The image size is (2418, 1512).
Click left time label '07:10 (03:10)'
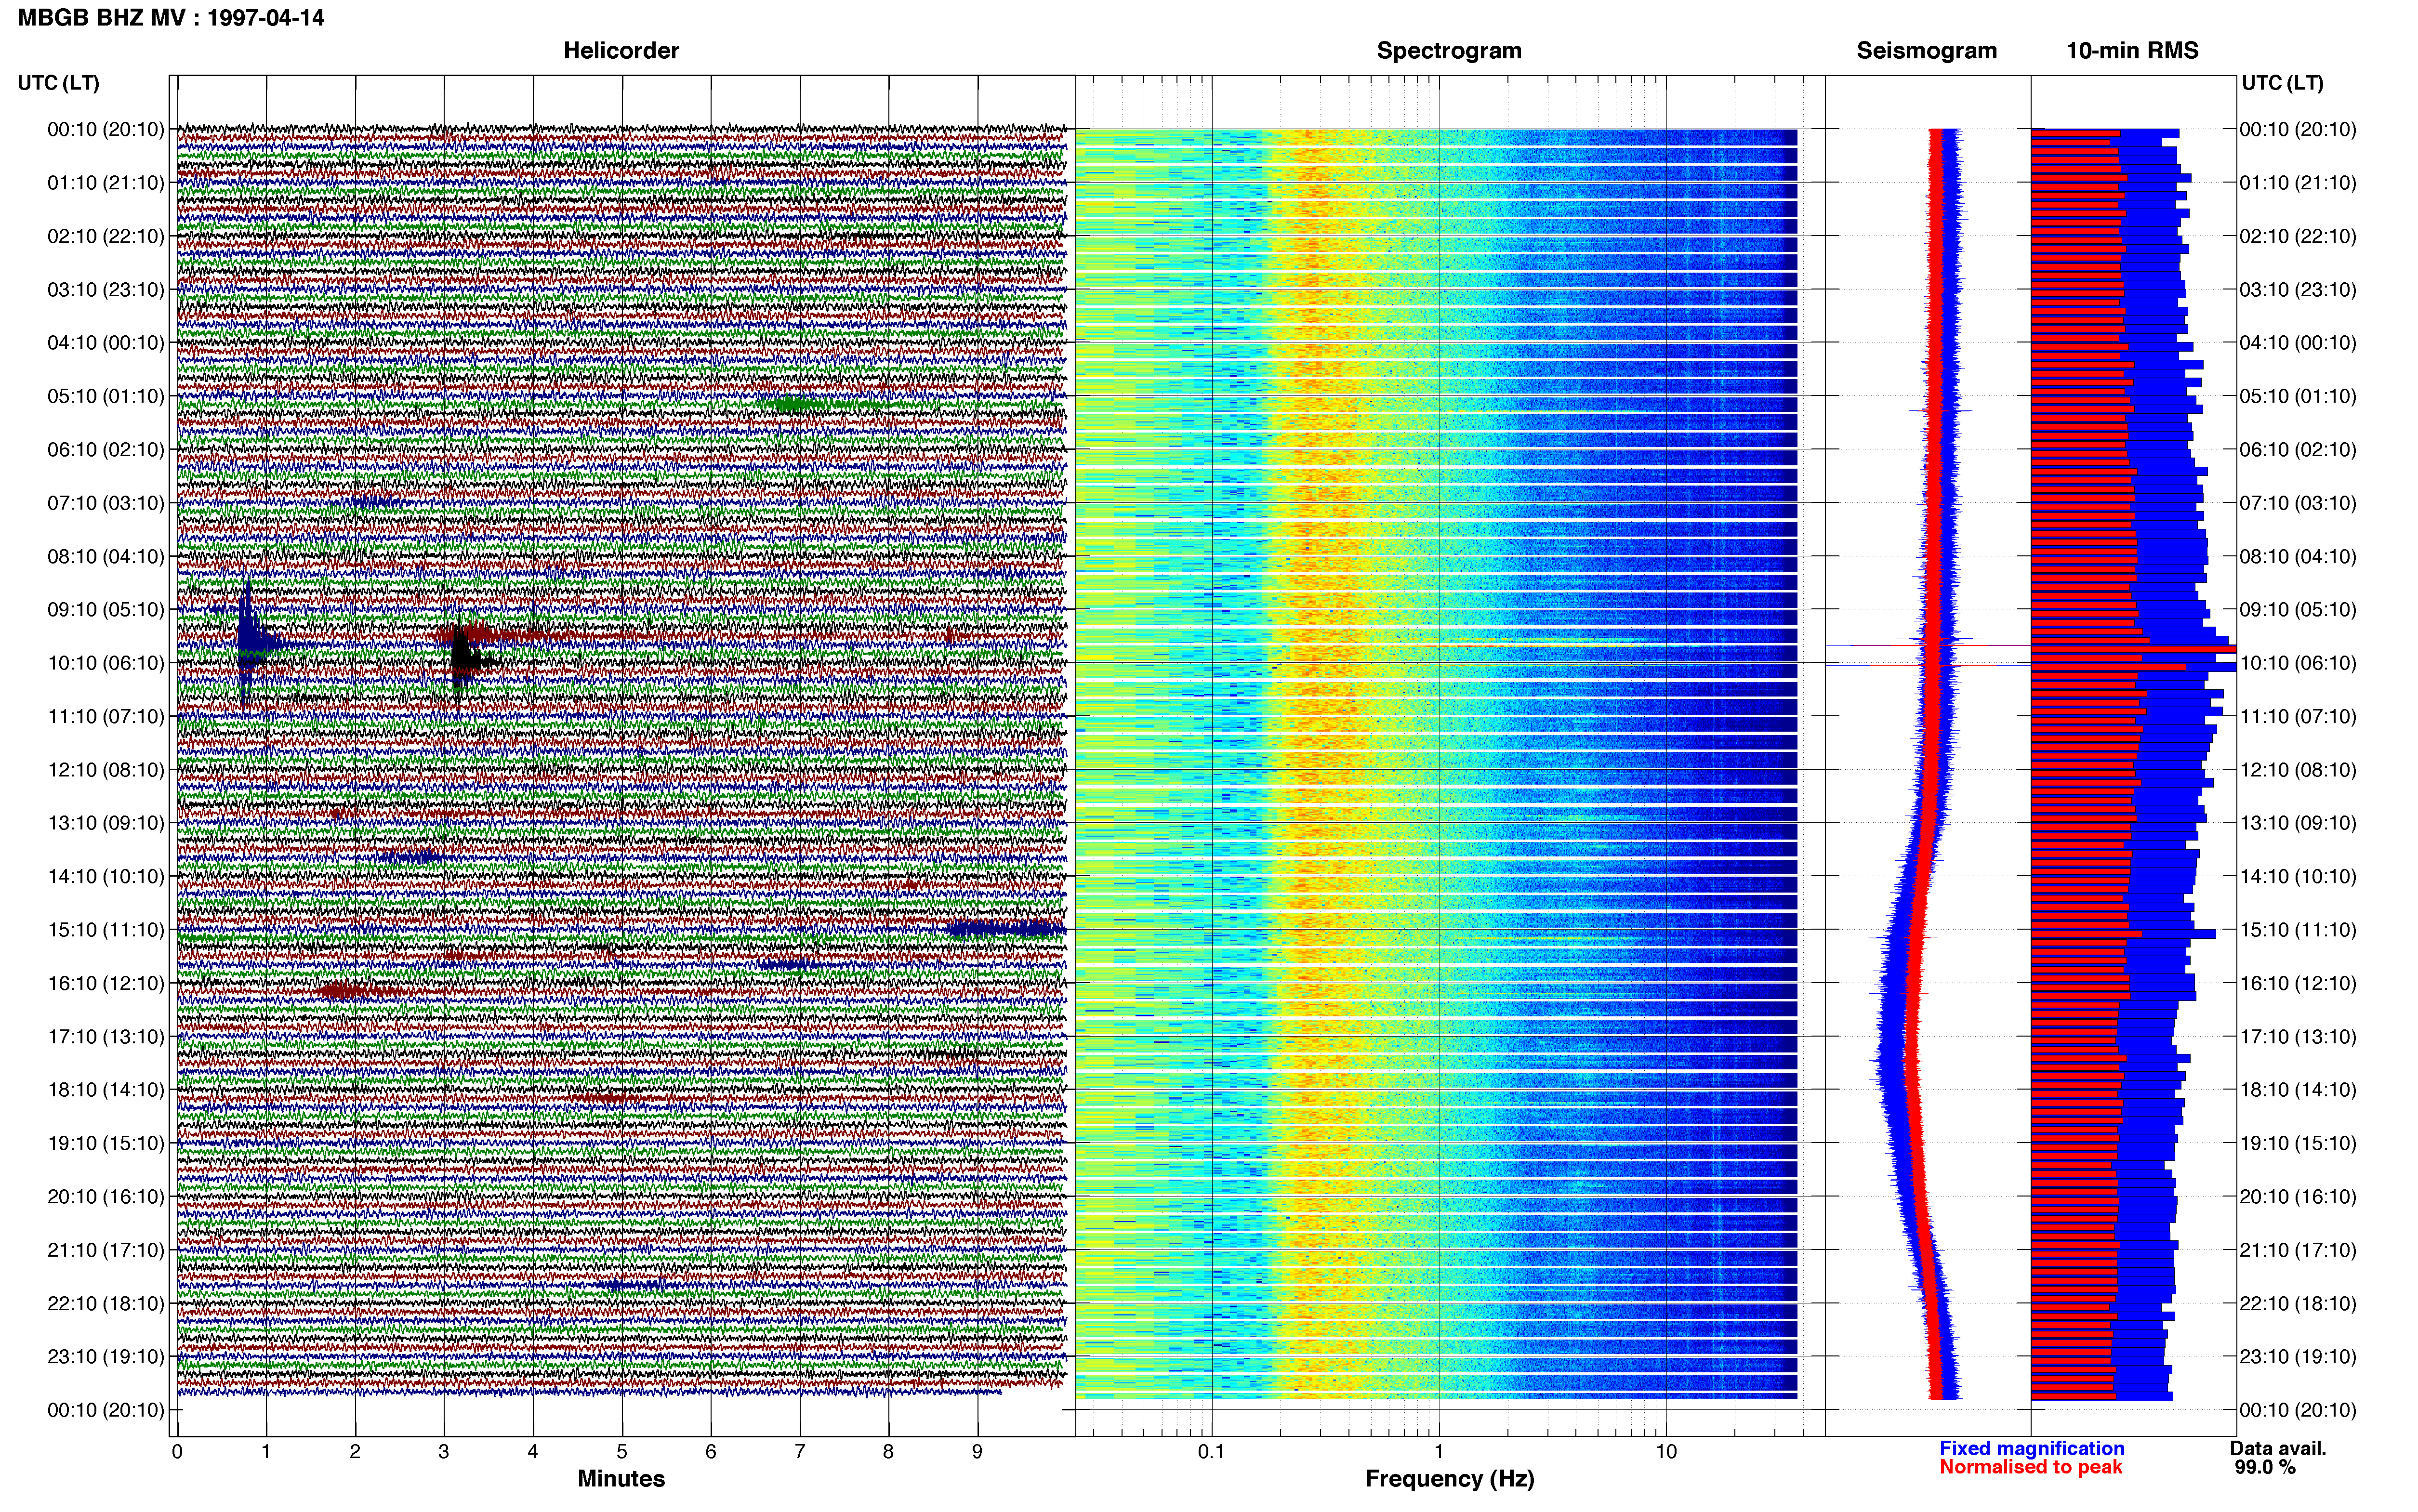coord(106,503)
